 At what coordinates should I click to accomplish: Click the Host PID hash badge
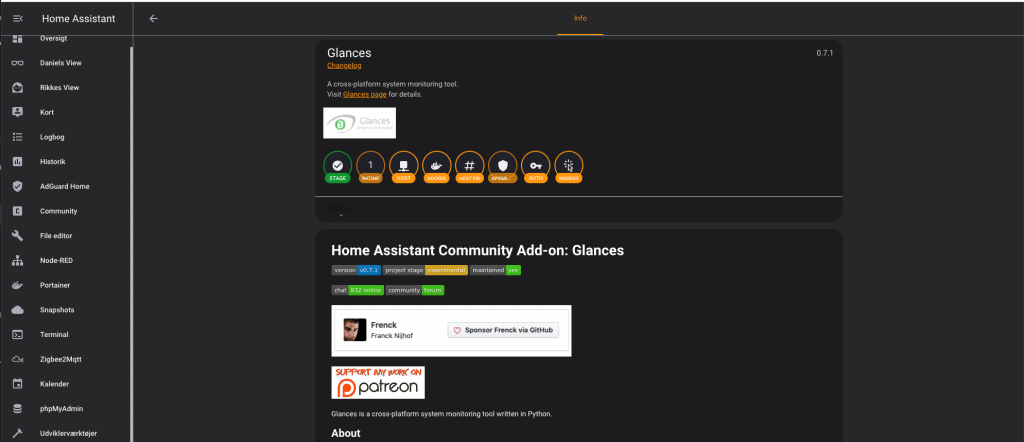[470, 167]
